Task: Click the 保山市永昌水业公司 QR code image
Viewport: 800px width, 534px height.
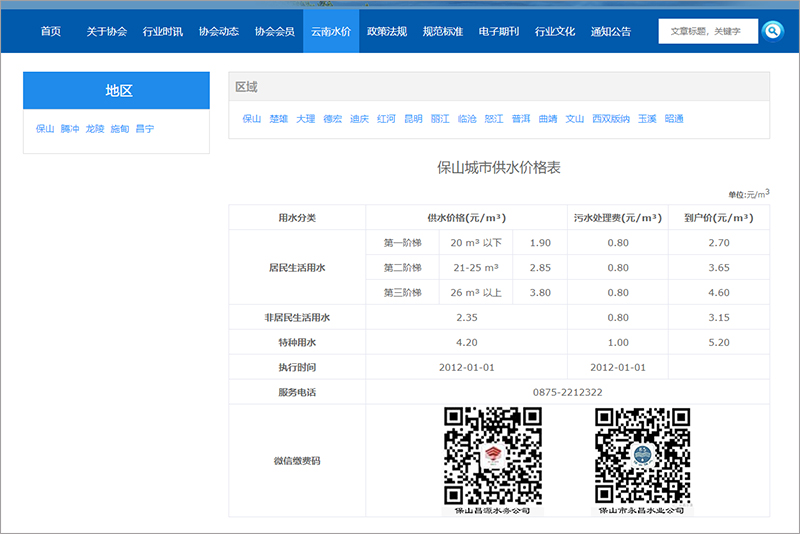Action: tap(642, 456)
